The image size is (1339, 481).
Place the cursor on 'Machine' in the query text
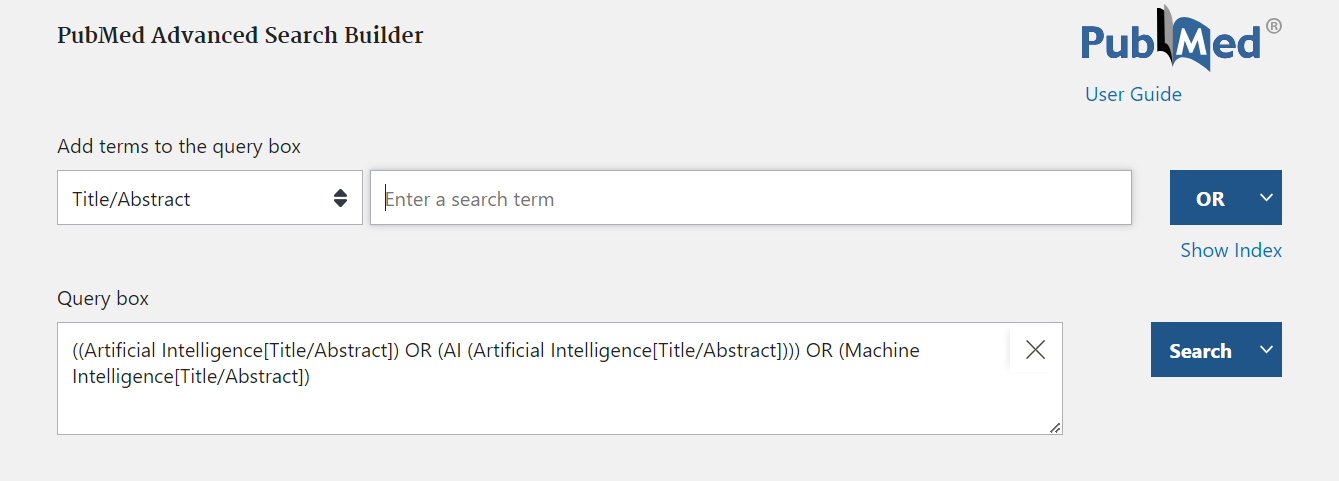pos(880,351)
